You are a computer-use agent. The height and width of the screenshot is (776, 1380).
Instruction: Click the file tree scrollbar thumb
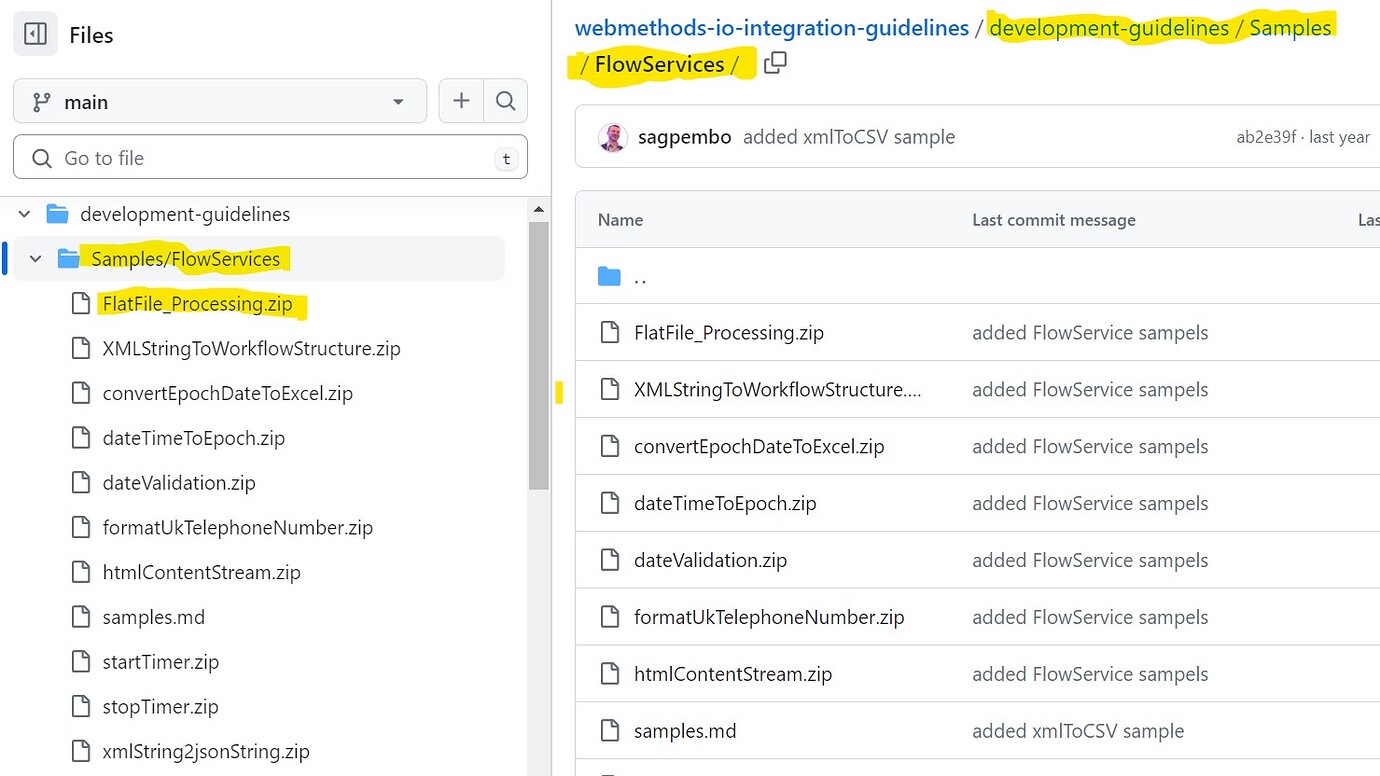coord(539,355)
